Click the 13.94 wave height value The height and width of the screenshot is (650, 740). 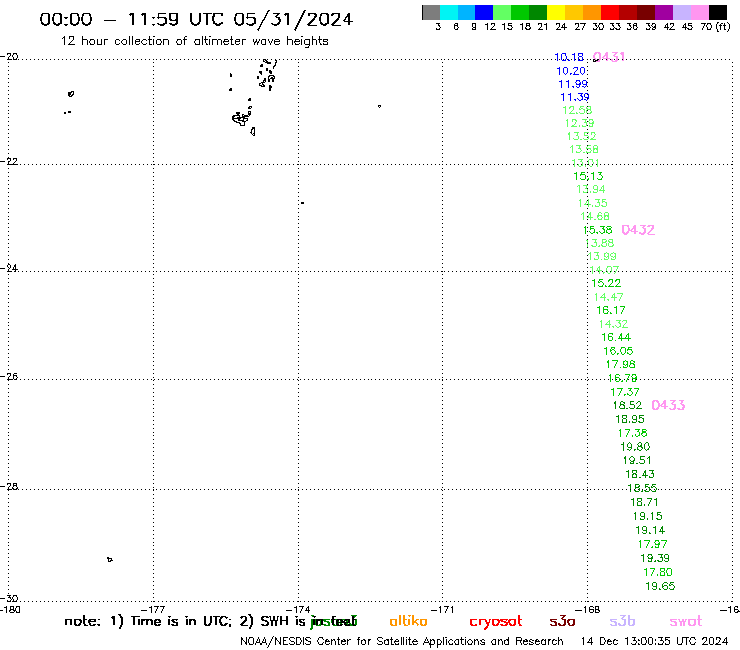point(591,189)
